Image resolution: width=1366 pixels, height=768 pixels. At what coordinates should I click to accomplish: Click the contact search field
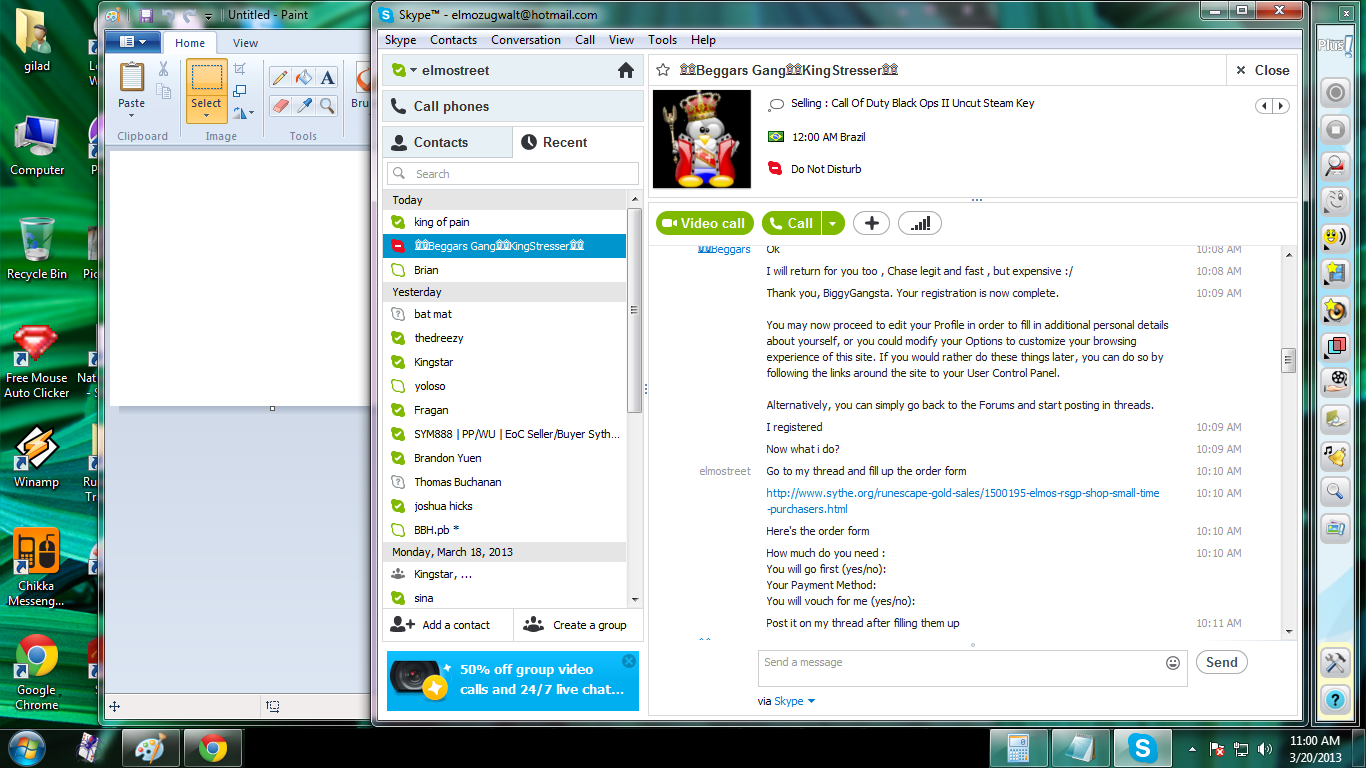[512, 173]
